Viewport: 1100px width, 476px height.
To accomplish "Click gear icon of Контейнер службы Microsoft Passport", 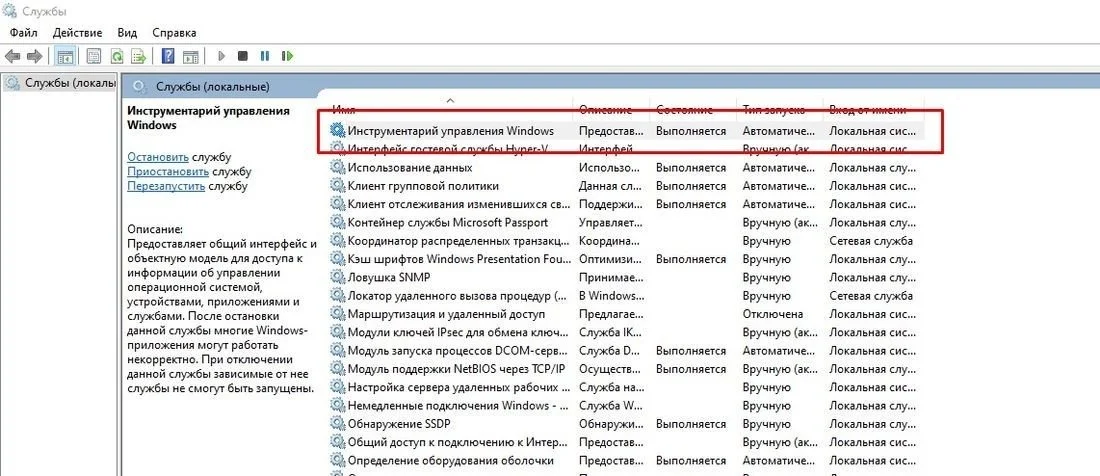I will pyautogui.click(x=337, y=222).
